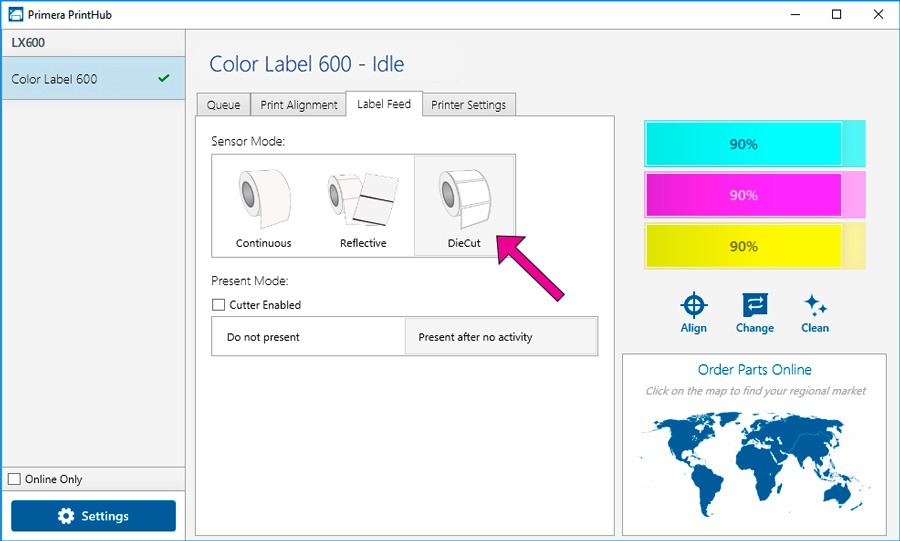Select DieCut sensor mode roll icon

click(464, 199)
